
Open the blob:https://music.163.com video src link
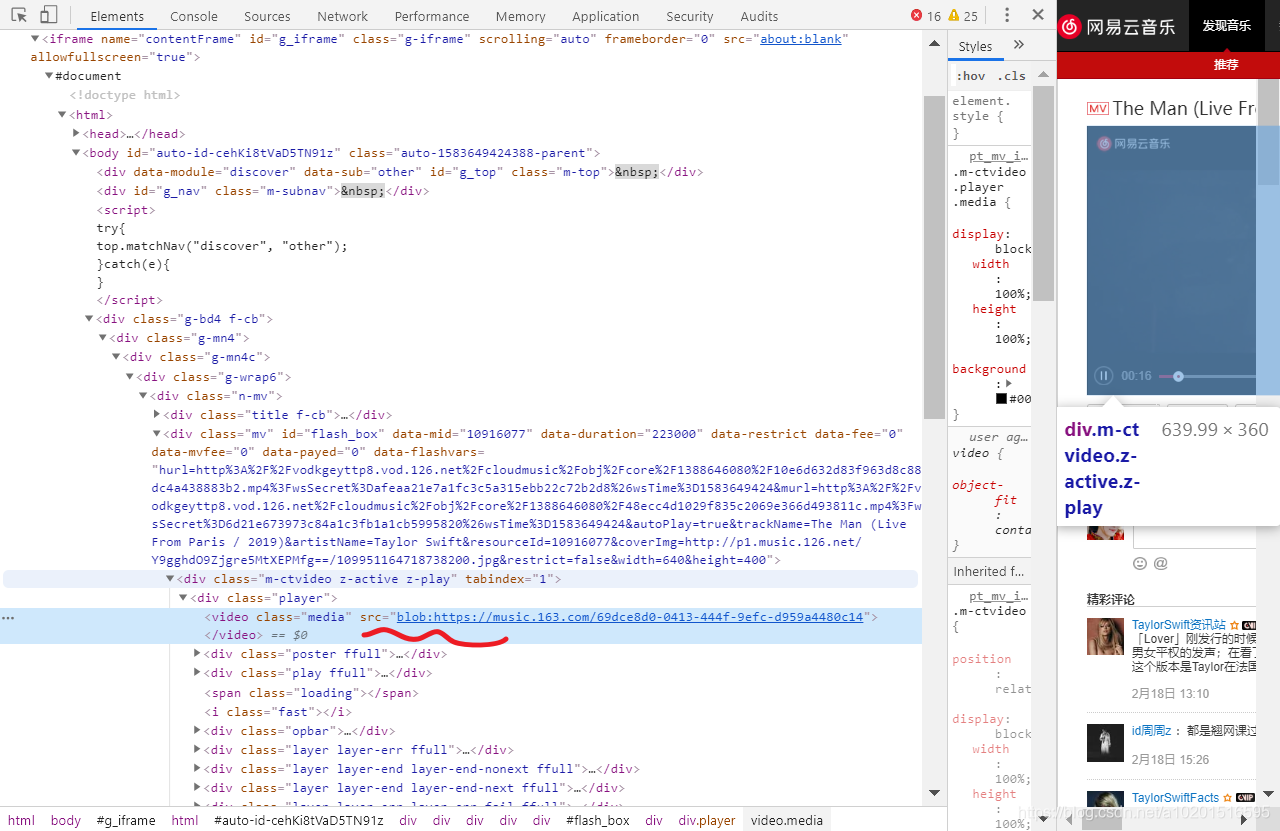pyautogui.click(x=630, y=617)
